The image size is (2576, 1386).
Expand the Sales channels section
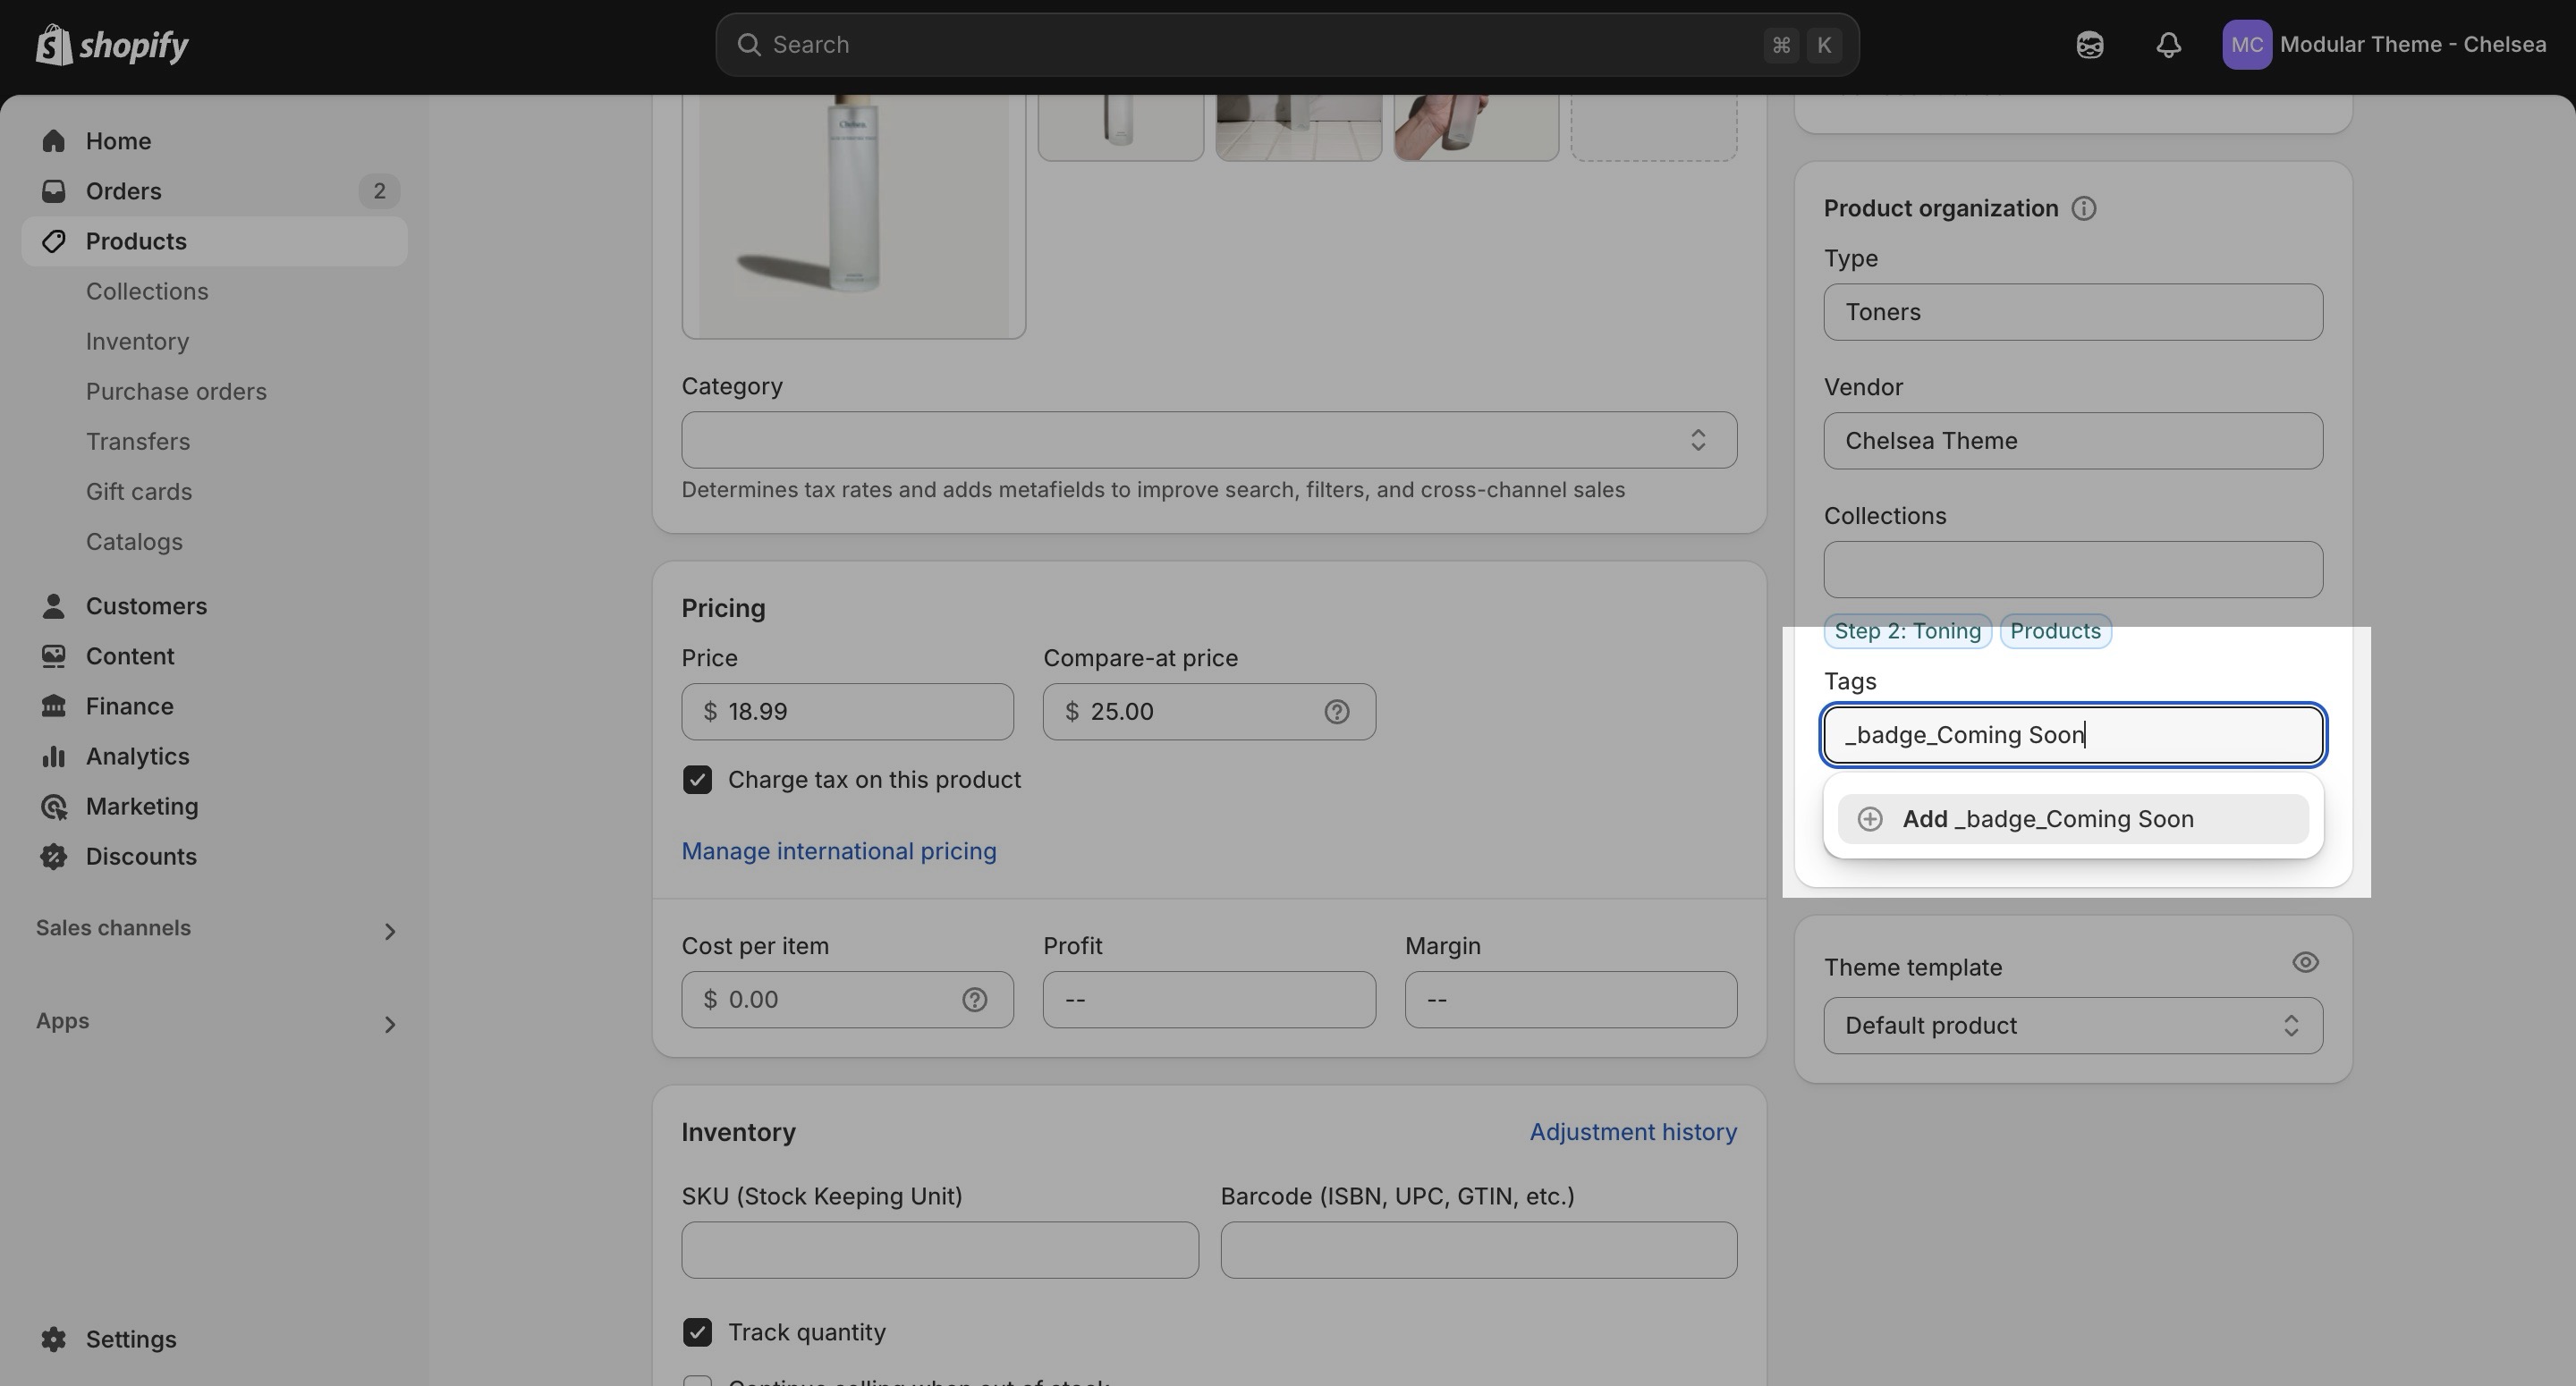click(x=389, y=931)
